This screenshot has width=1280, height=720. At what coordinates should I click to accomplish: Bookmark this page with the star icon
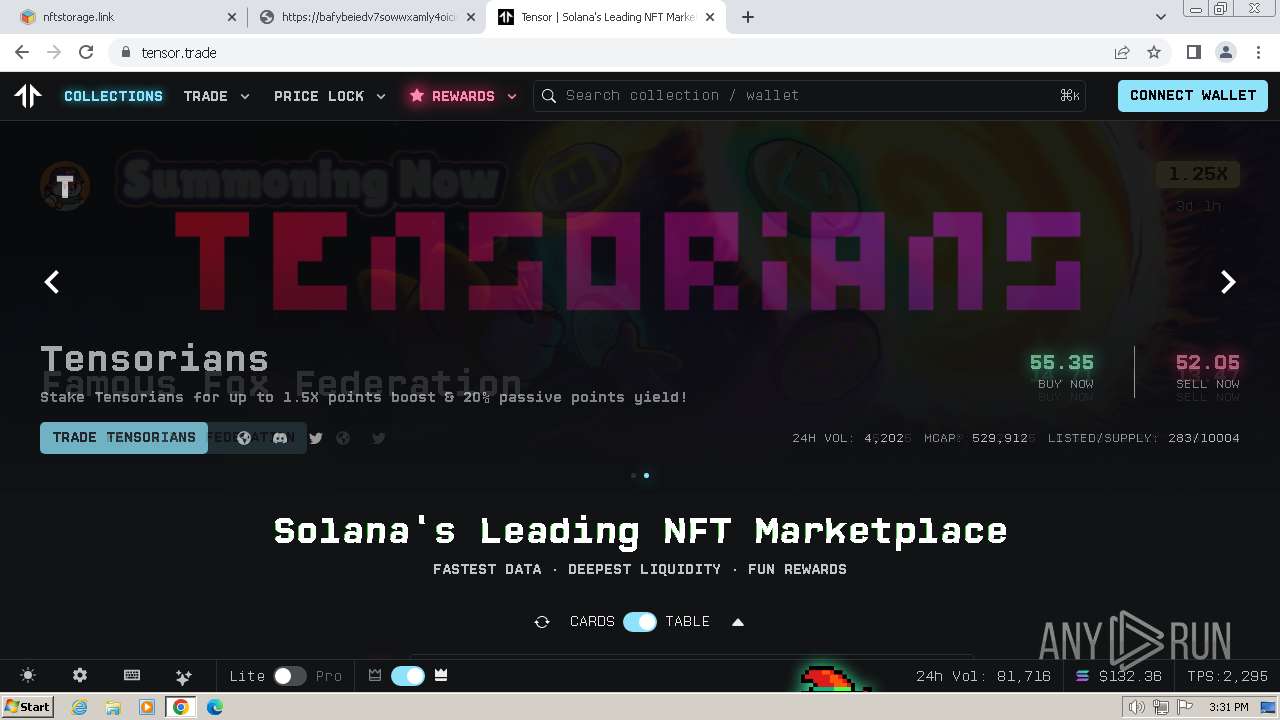coord(1154,52)
